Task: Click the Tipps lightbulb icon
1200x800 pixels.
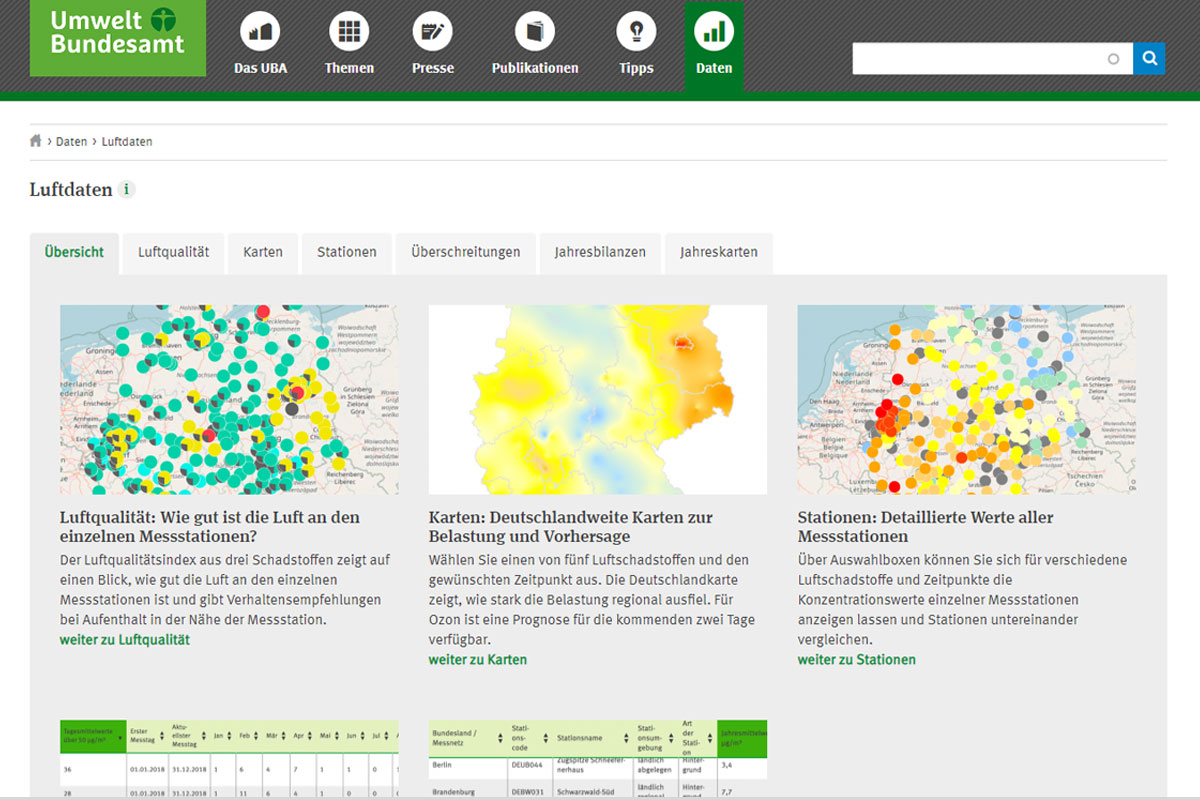Action: tap(636, 33)
